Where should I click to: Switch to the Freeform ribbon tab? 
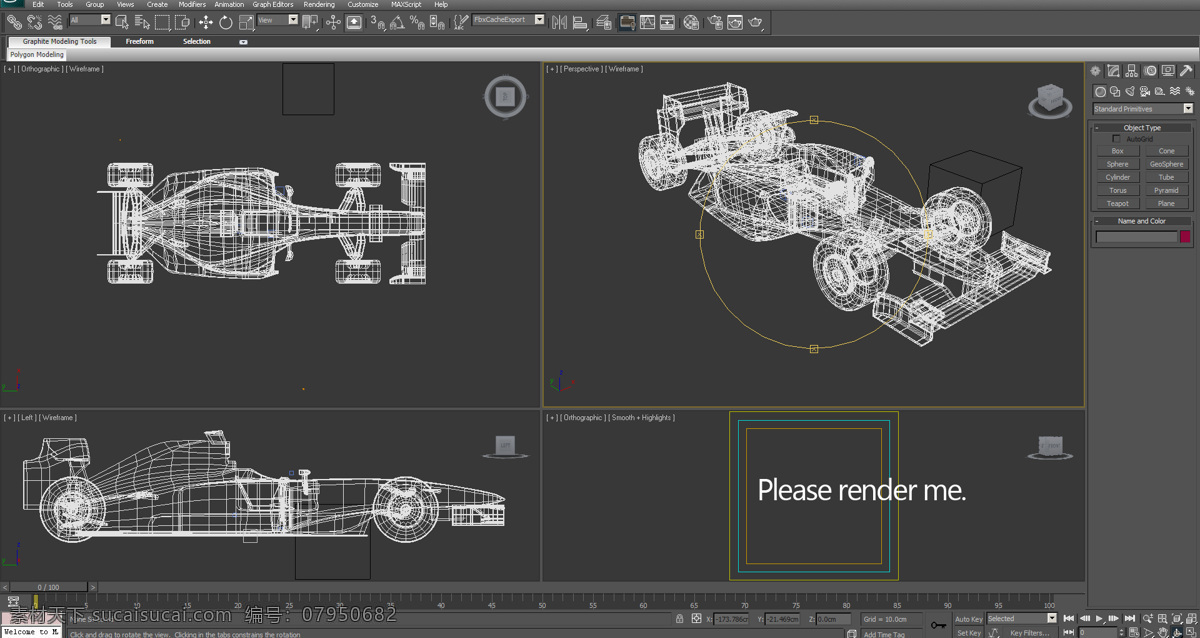click(140, 42)
